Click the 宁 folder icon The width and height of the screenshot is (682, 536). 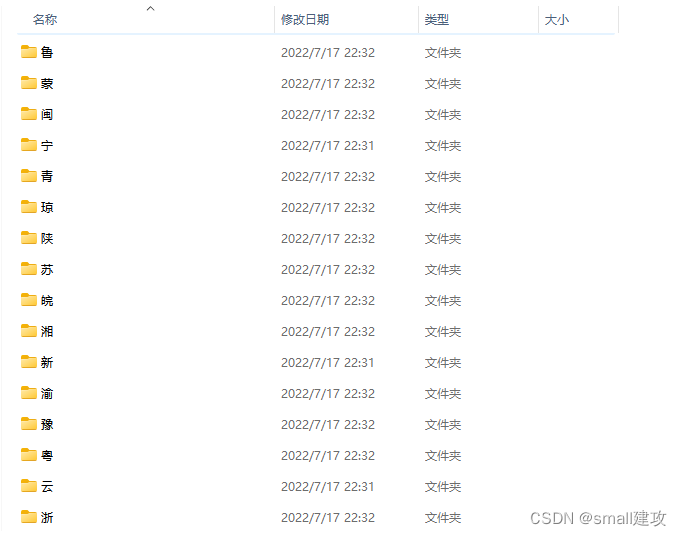tap(29, 145)
